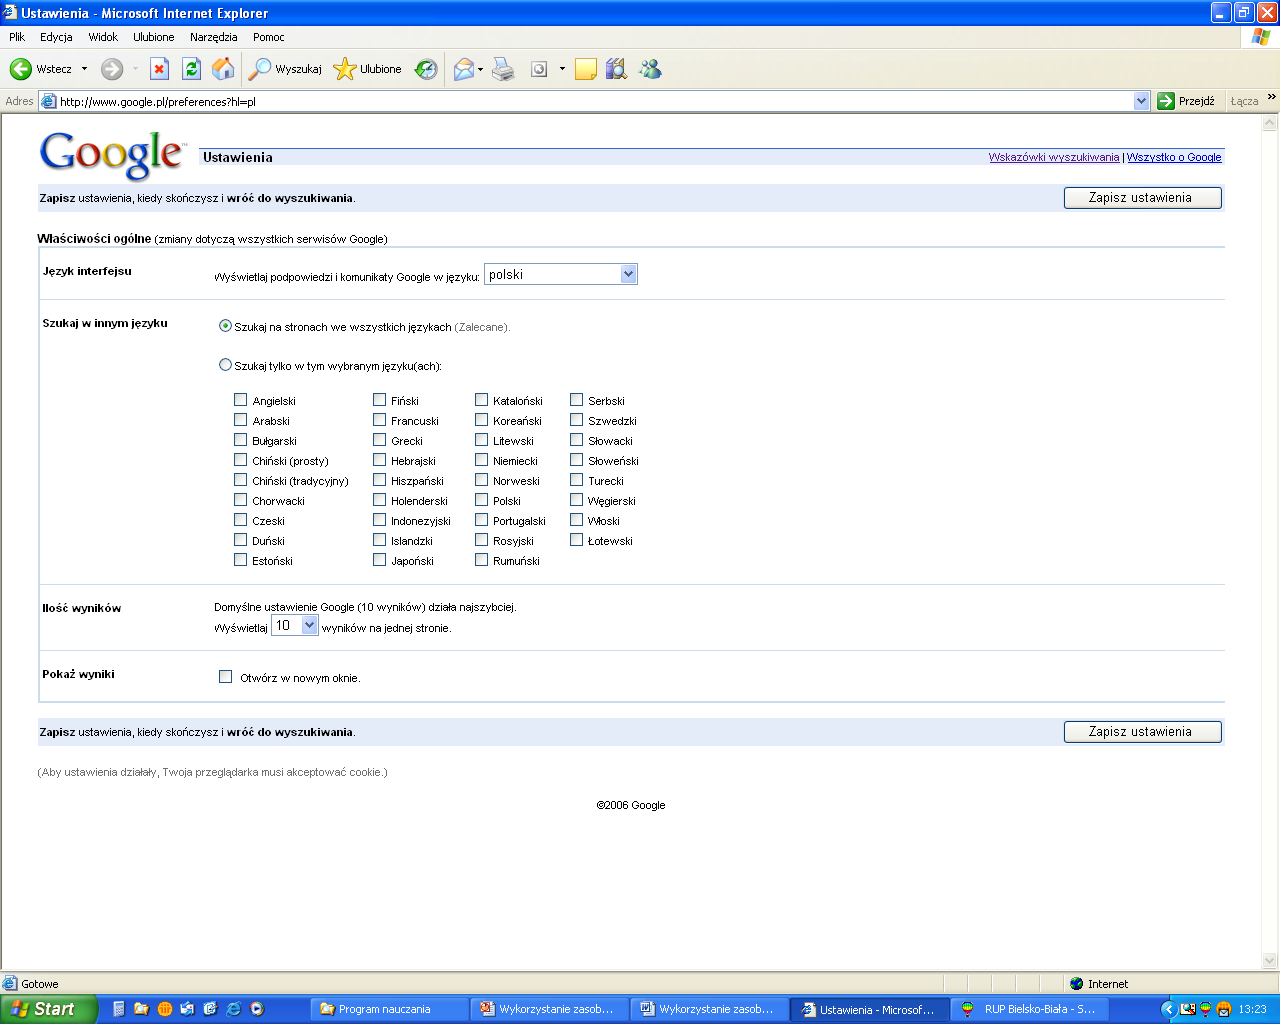1280x1024 pixels.
Task: Switch to RUP Bielsko-Biała taskbar window
Action: click(x=1029, y=1009)
